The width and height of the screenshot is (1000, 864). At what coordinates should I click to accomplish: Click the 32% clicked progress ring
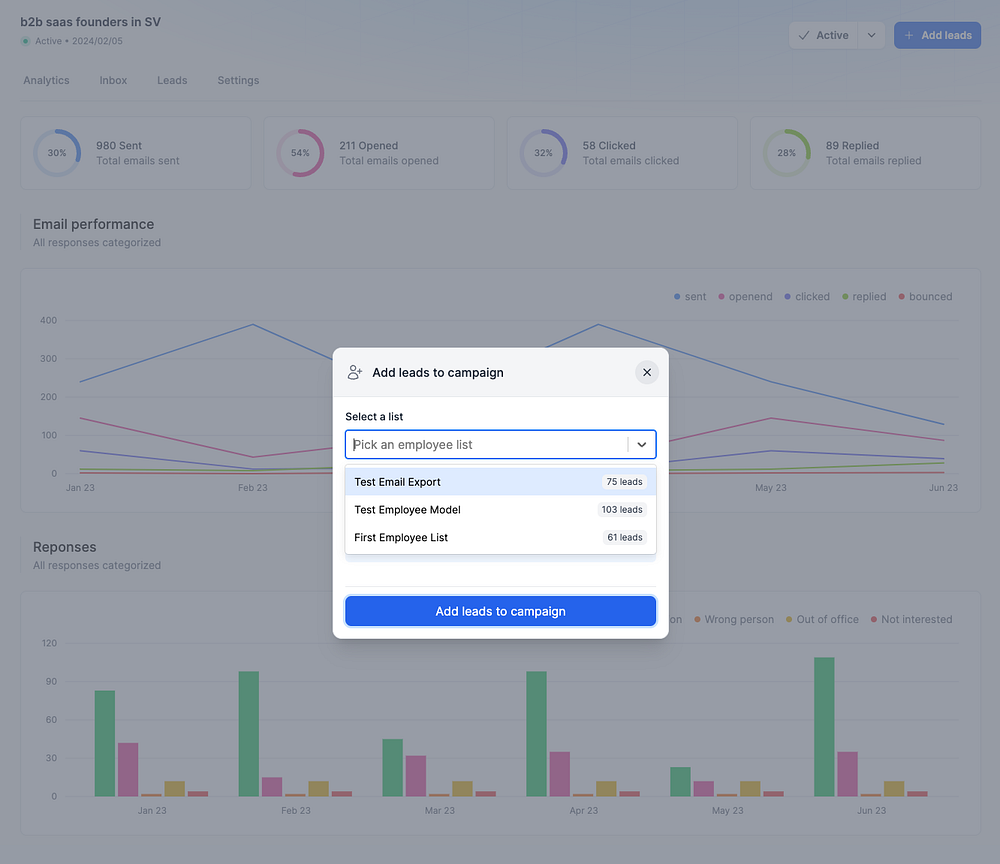click(x=543, y=153)
